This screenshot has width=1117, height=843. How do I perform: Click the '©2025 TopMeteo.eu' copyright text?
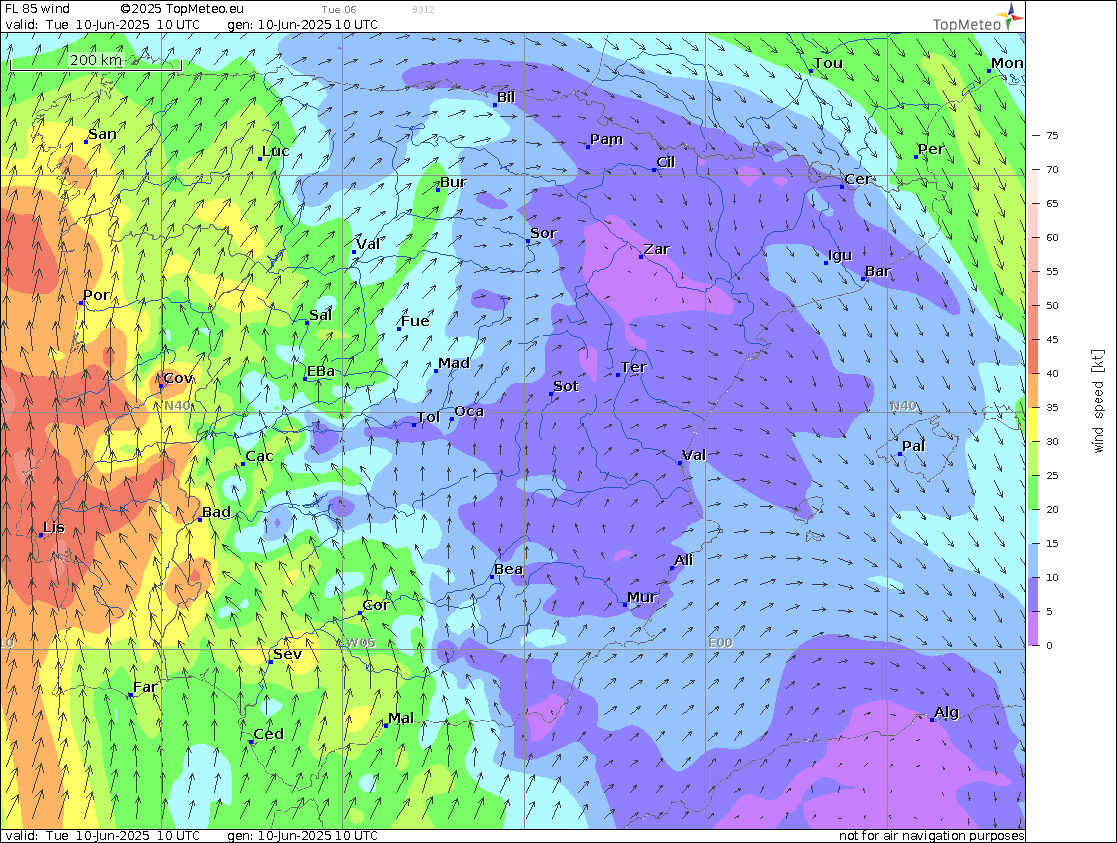182,9
